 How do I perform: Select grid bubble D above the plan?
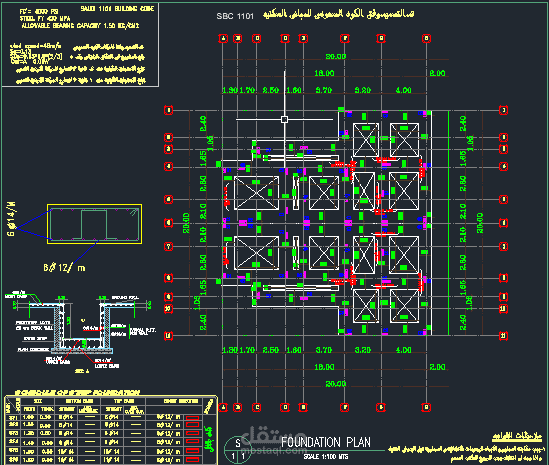pos(285,38)
